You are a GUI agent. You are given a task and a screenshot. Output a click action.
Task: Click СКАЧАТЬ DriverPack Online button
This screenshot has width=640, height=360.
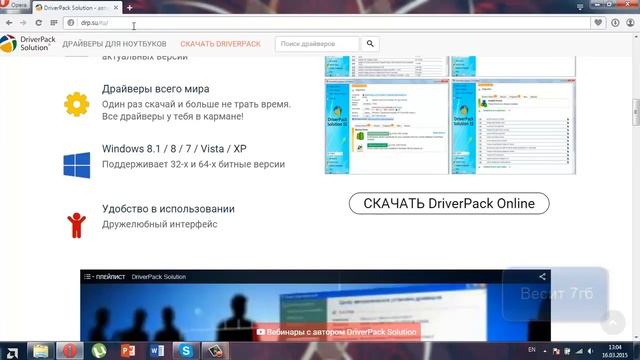point(449,203)
